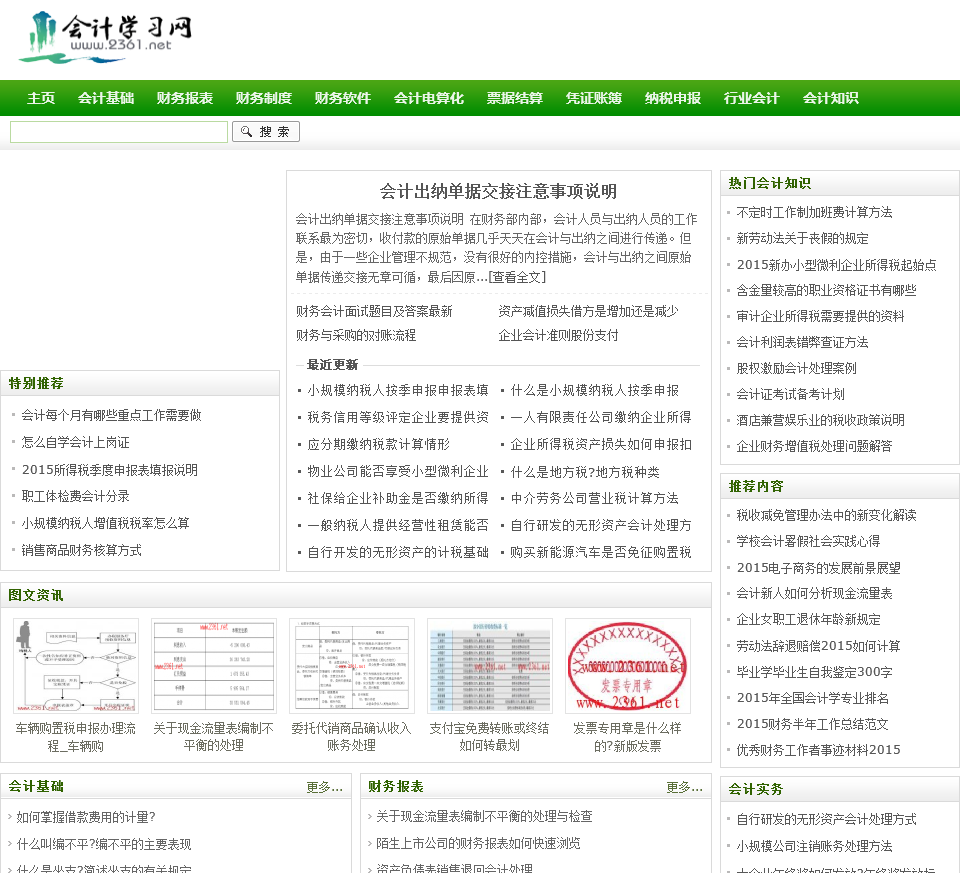Open 会计每个月有哪些重点工作需要做
960x873 pixels.
(111, 415)
